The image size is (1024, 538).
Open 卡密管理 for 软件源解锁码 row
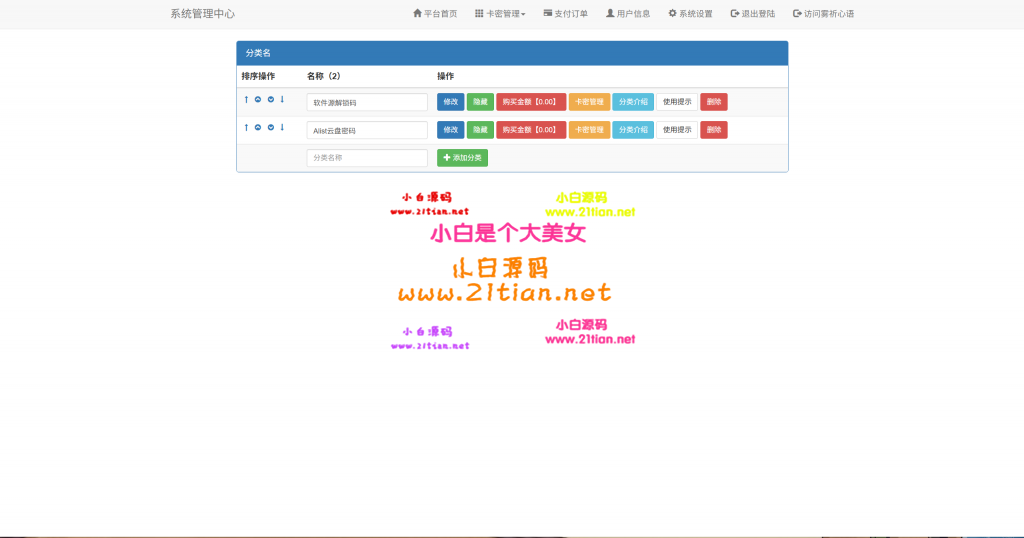pos(589,102)
